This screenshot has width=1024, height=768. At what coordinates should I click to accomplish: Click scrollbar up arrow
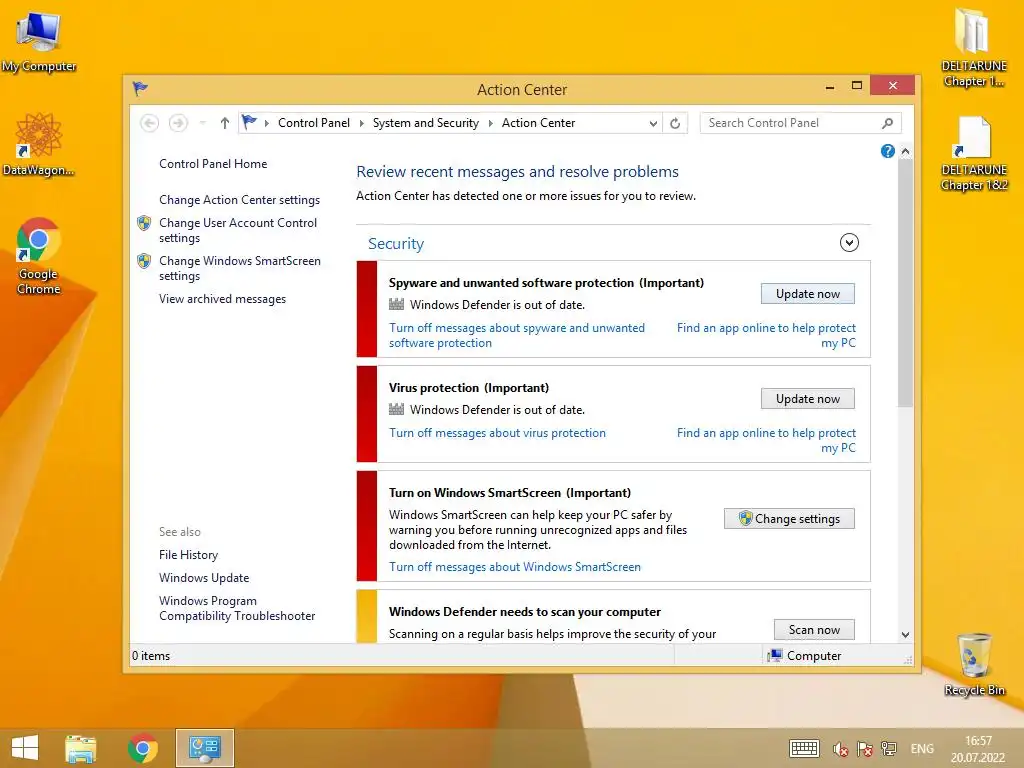(x=905, y=152)
